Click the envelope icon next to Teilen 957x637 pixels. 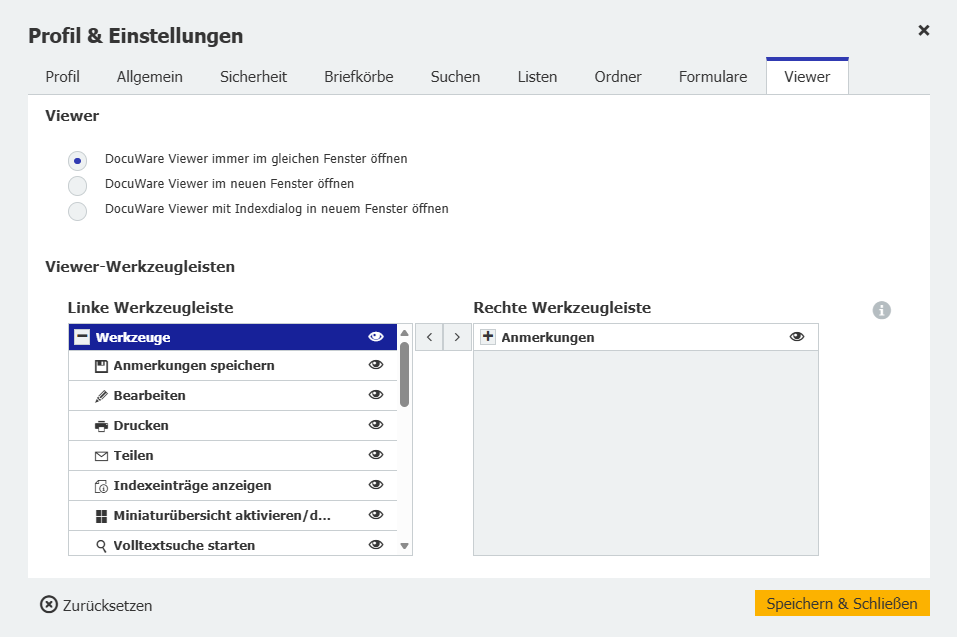tap(101, 456)
